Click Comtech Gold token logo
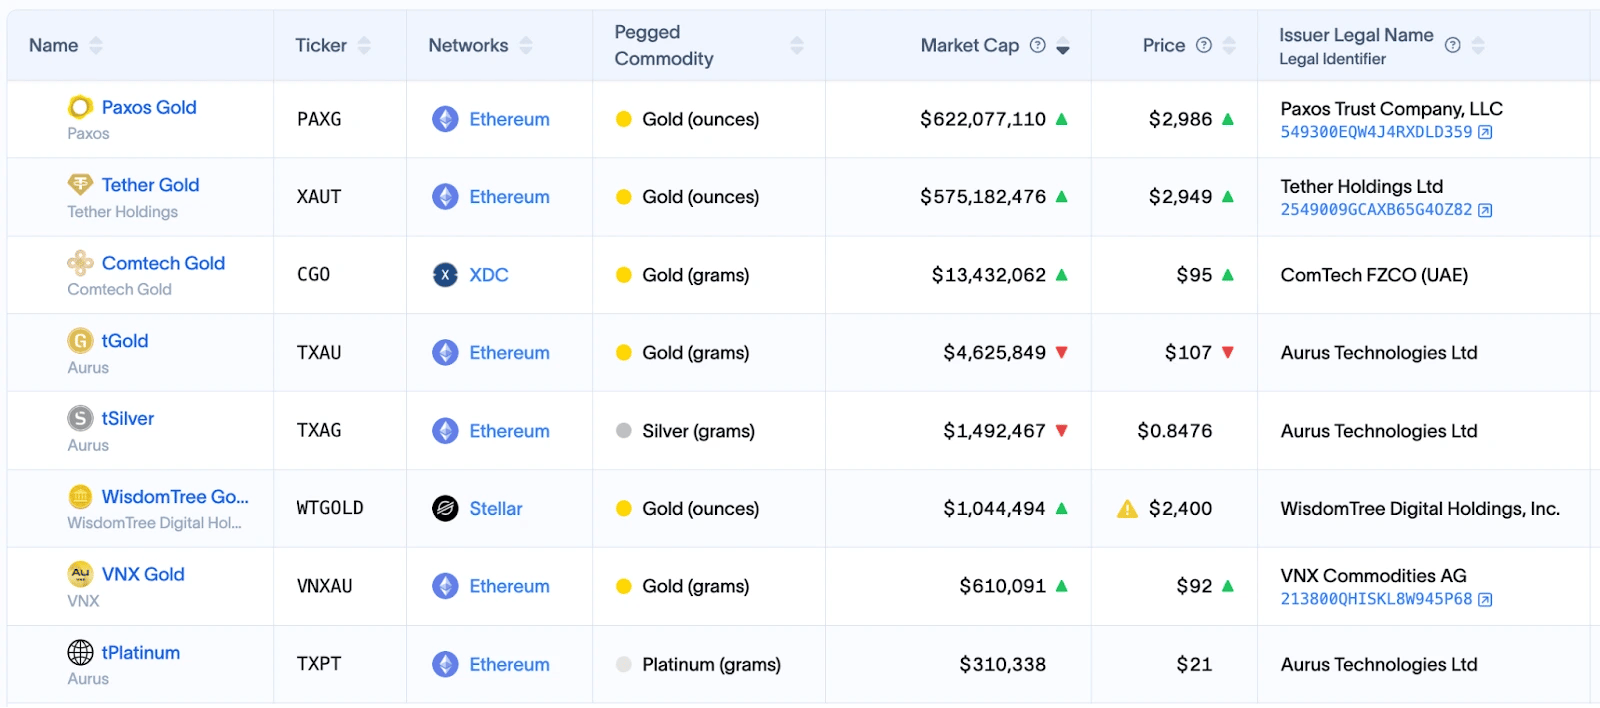The width and height of the screenshot is (1600, 708). (80, 263)
